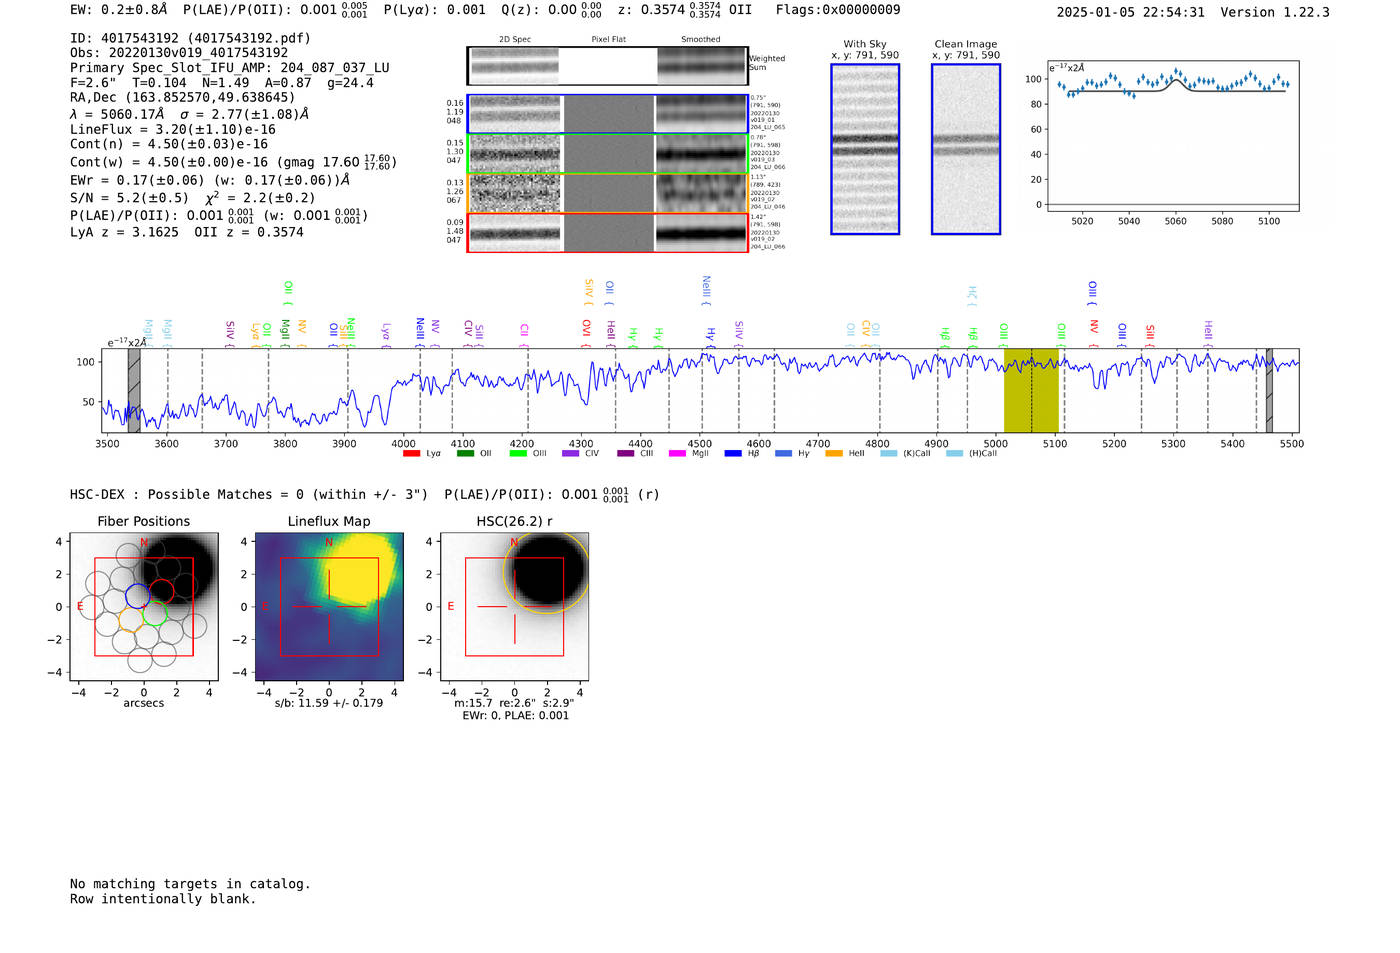1400x953 pixels.
Task: Click the blue fiber circle in Fiber Positions
Action: pyautogui.click(x=138, y=598)
